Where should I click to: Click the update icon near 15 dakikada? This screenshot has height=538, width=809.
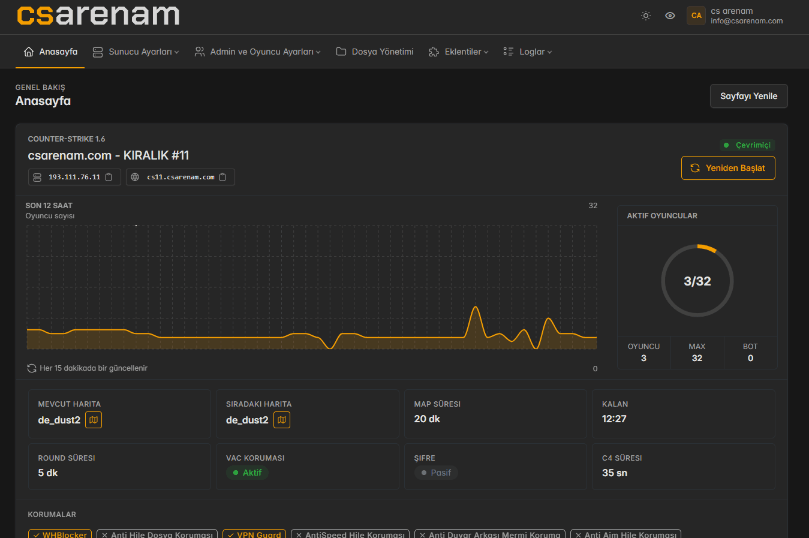[x=31, y=368]
